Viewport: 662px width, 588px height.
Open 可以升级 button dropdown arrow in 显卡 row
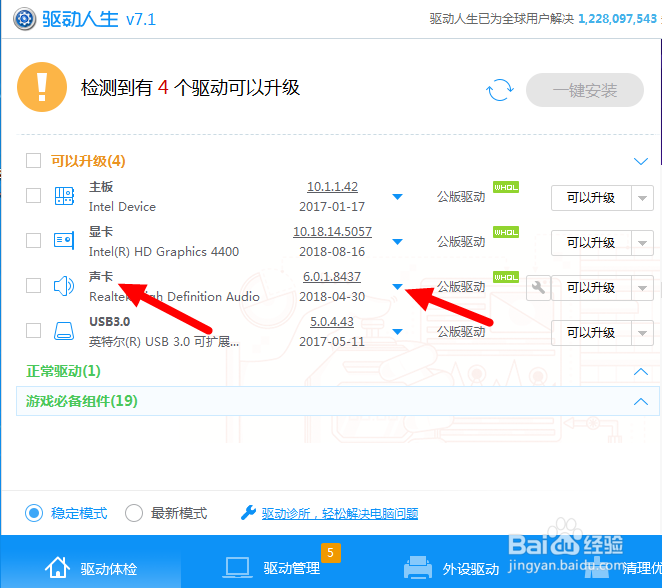coord(642,243)
